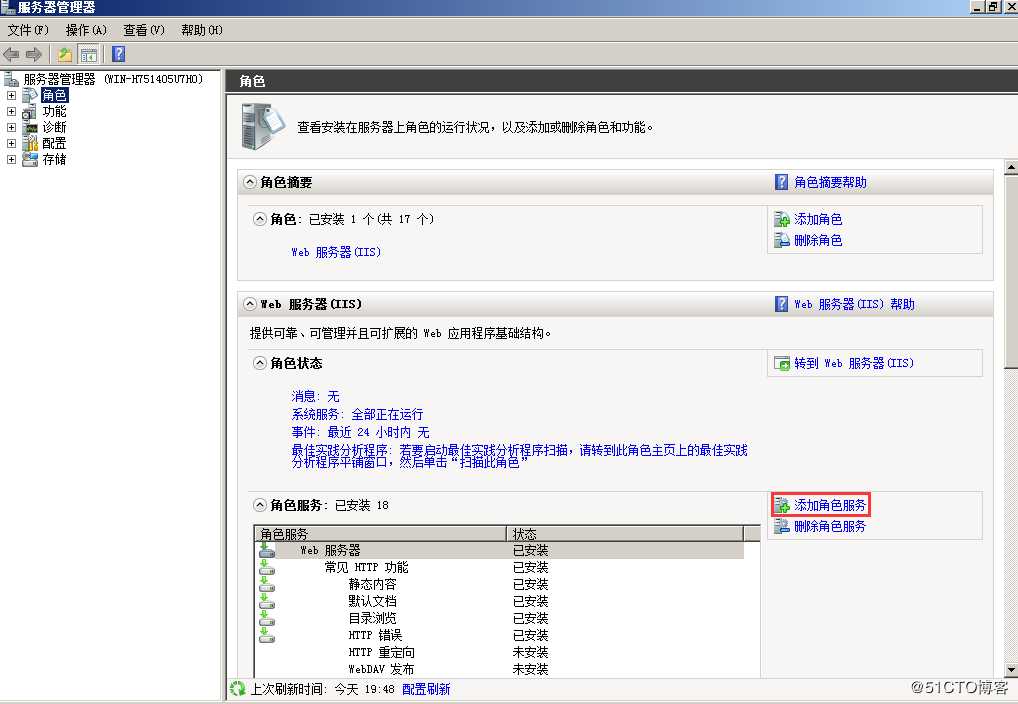The image size is (1018, 704).
Task: Click the 功能 tree node icon
Action: pyautogui.click(x=29, y=112)
